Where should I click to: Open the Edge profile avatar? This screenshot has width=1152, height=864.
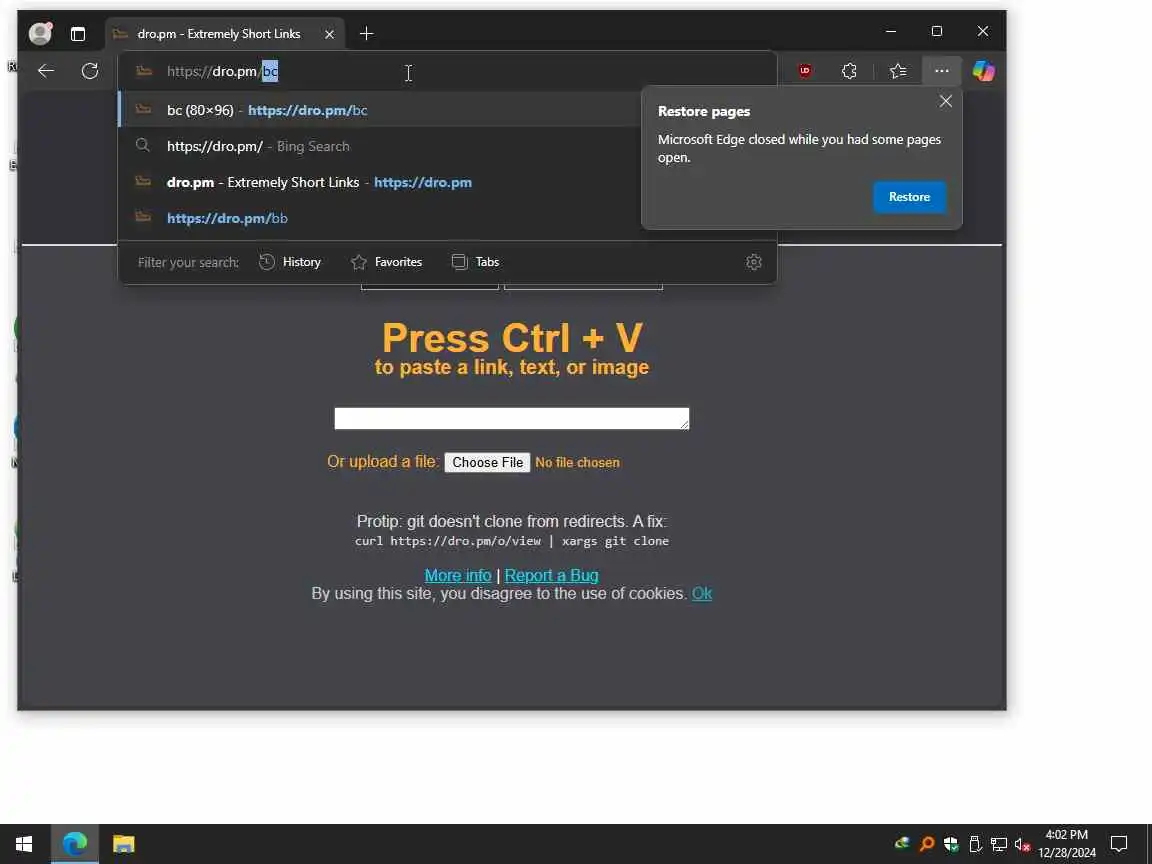pyautogui.click(x=40, y=33)
